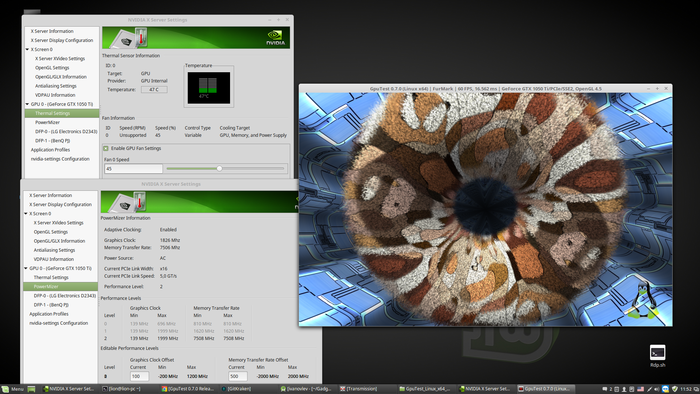
Task: Collapse GPU 0 node in PowerMizer window
Action: click(x=26, y=268)
